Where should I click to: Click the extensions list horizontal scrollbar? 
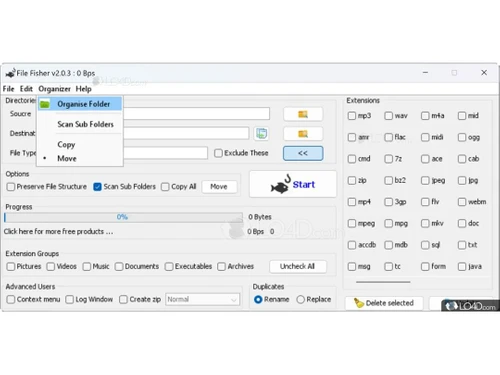coord(383,282)
